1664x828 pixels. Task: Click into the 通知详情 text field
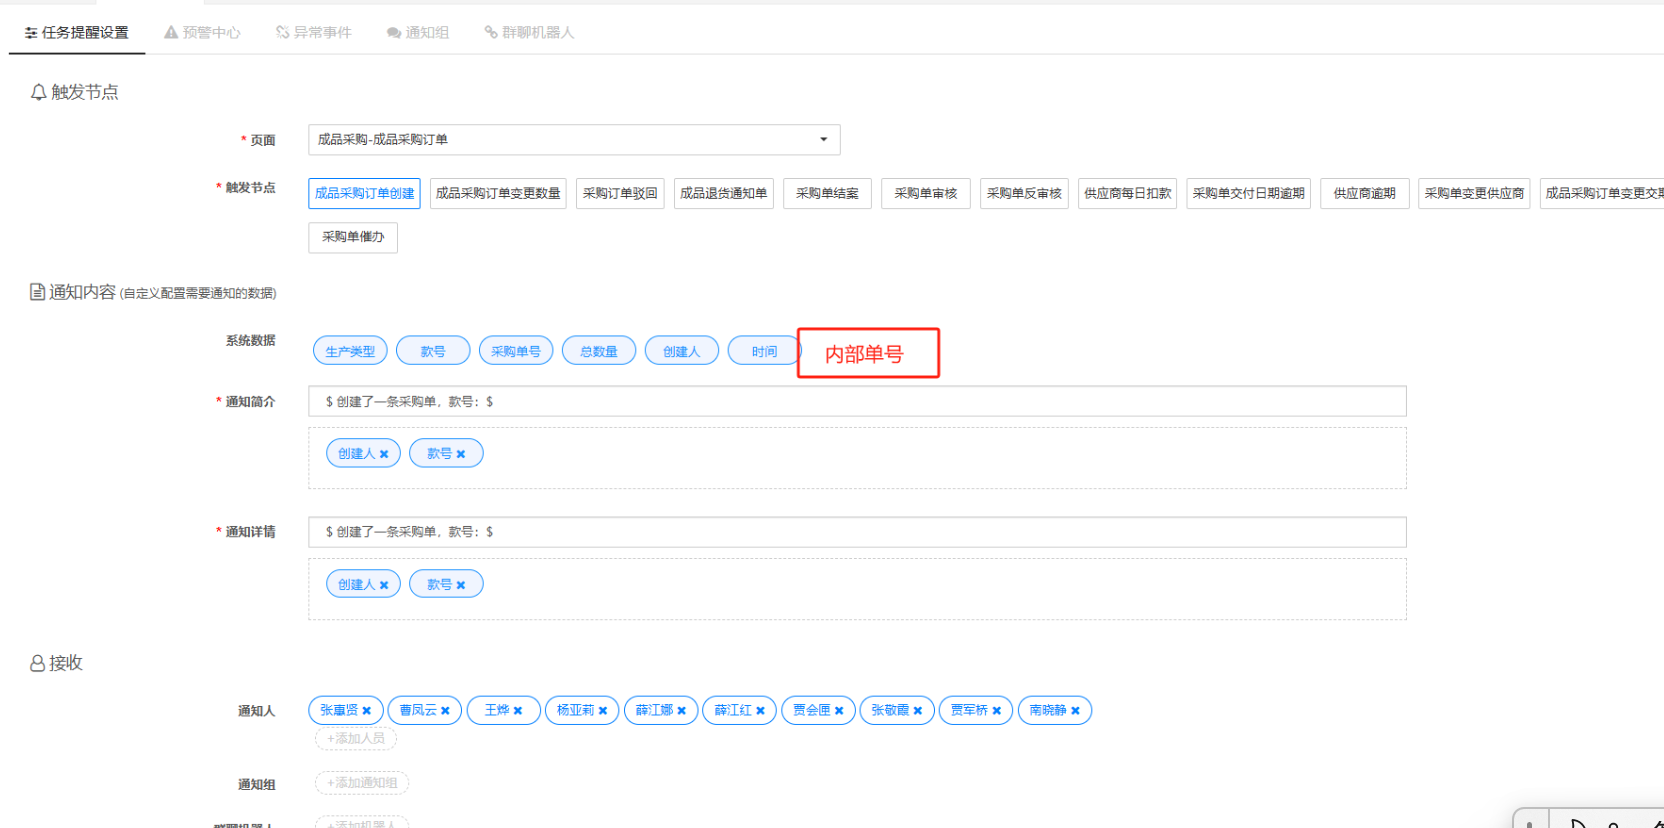[856, 532]
